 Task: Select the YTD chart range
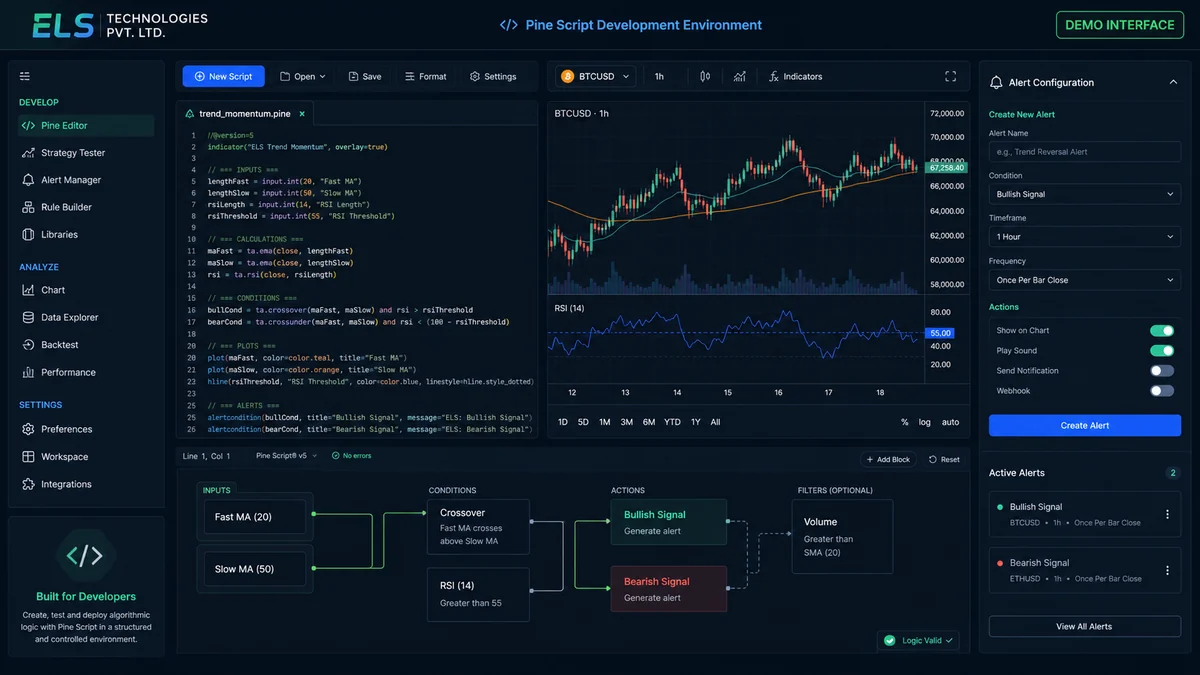pos(672,422)
